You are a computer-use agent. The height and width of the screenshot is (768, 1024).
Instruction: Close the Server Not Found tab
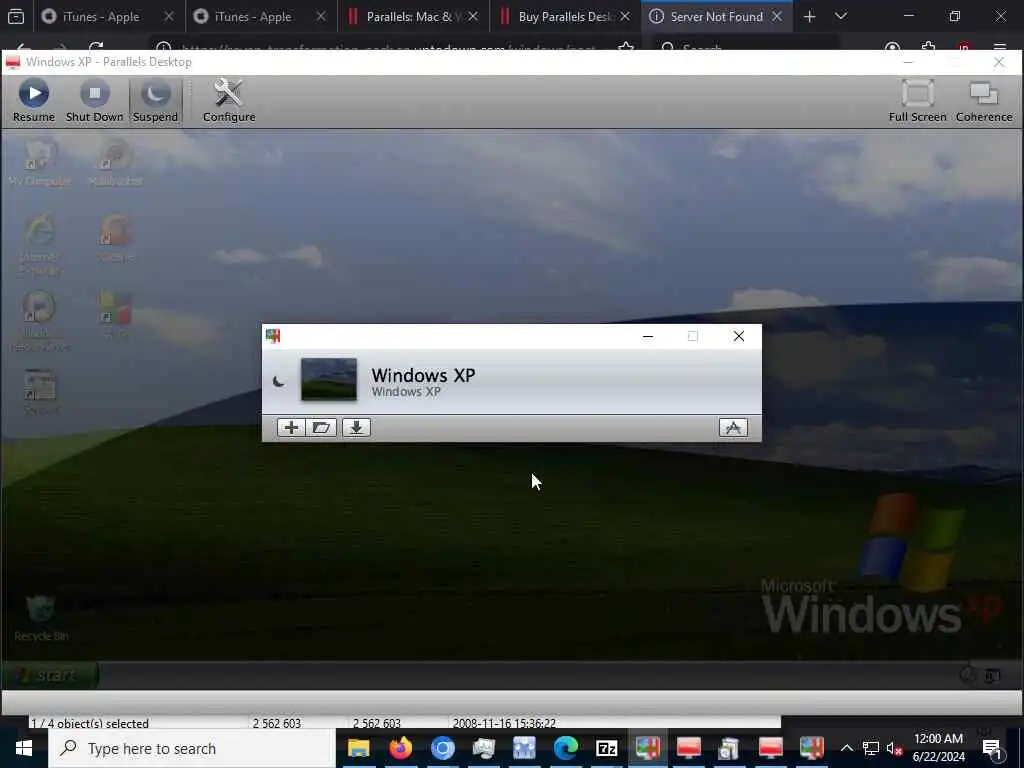(x=777, y=16)
